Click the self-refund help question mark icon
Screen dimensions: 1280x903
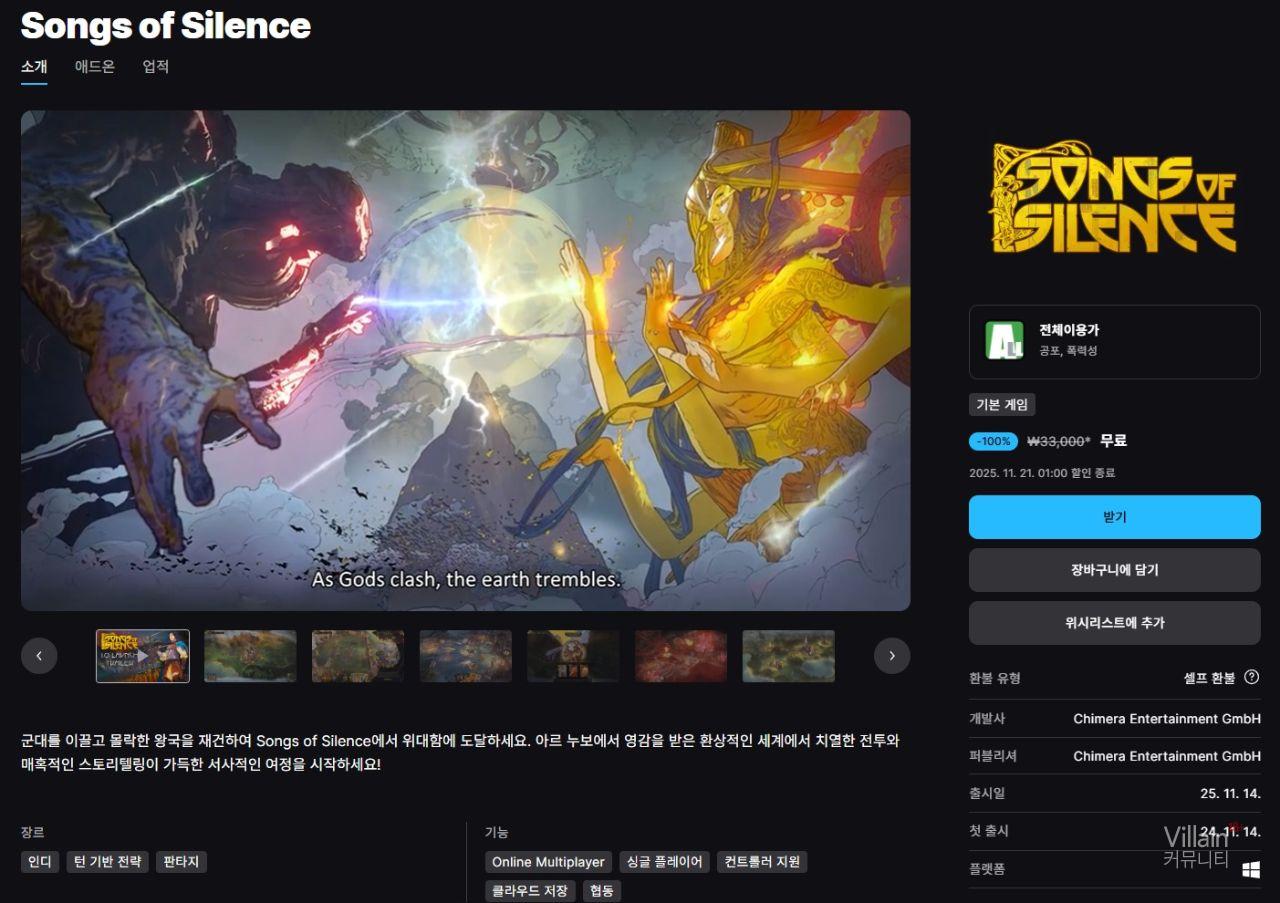point(1251,677)
